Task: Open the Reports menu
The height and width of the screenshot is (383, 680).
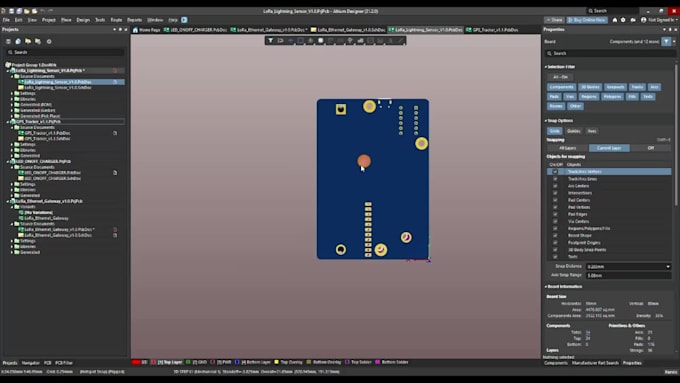Action: (134, 20)
